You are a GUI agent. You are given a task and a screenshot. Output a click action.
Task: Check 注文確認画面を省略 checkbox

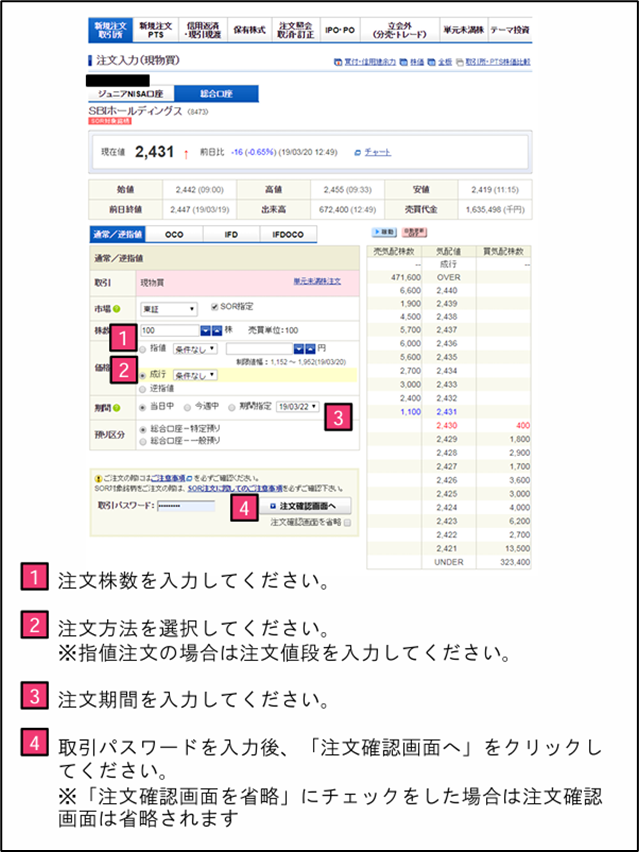click(347, 522)
